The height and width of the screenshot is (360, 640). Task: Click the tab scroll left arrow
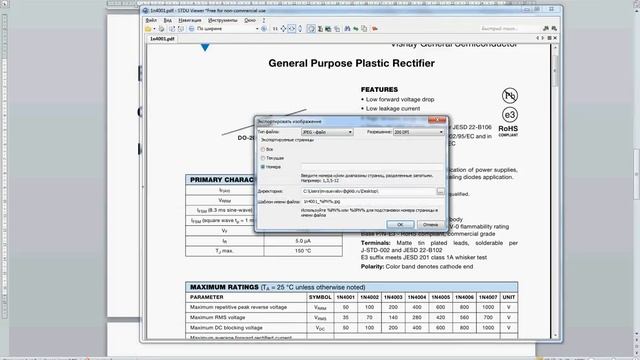538,38
